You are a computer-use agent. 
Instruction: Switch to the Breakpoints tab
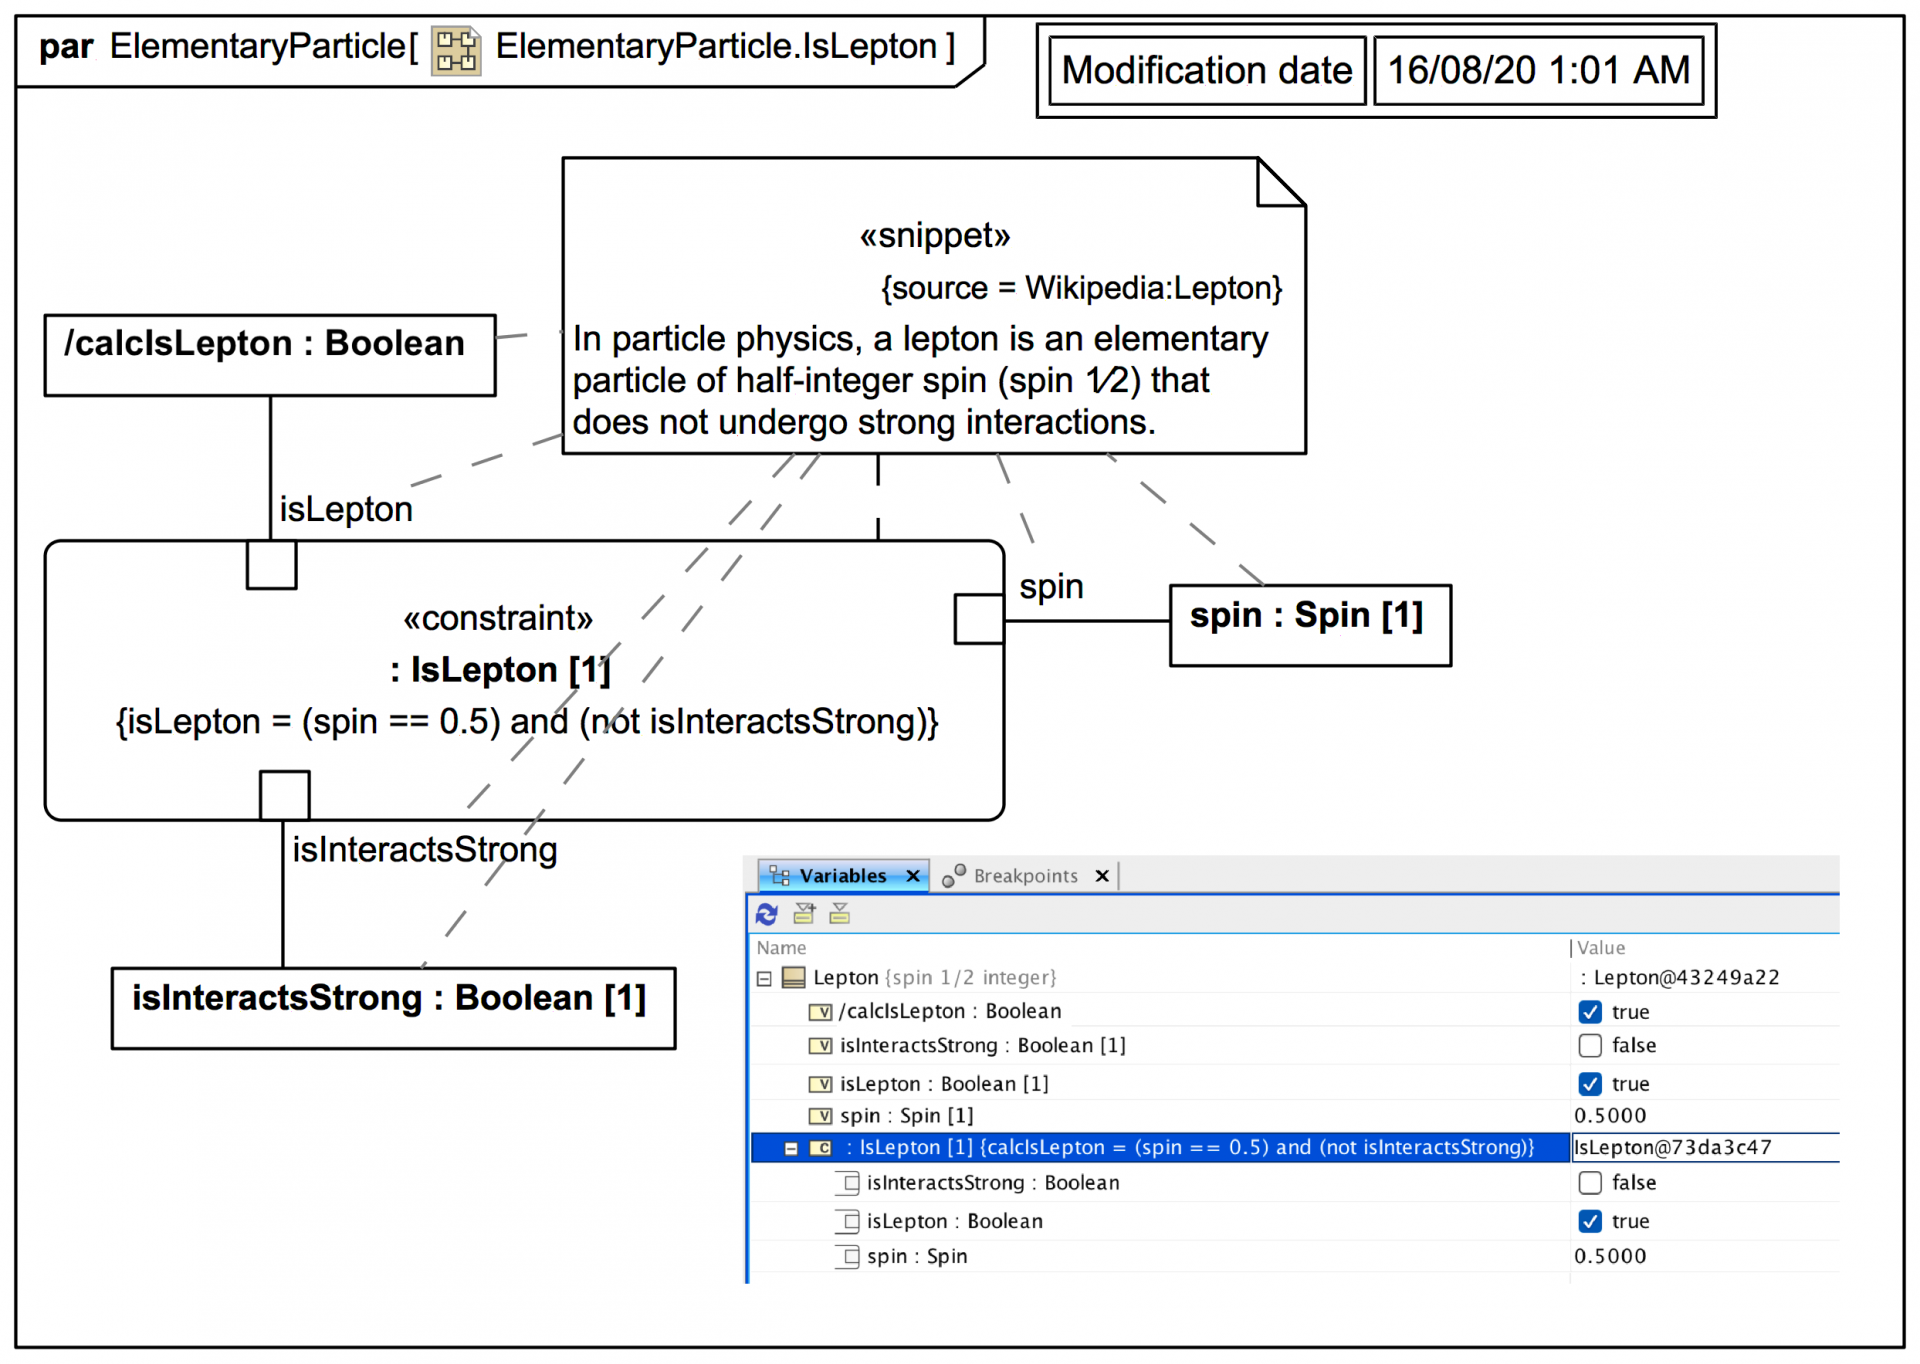point(1024,876)
